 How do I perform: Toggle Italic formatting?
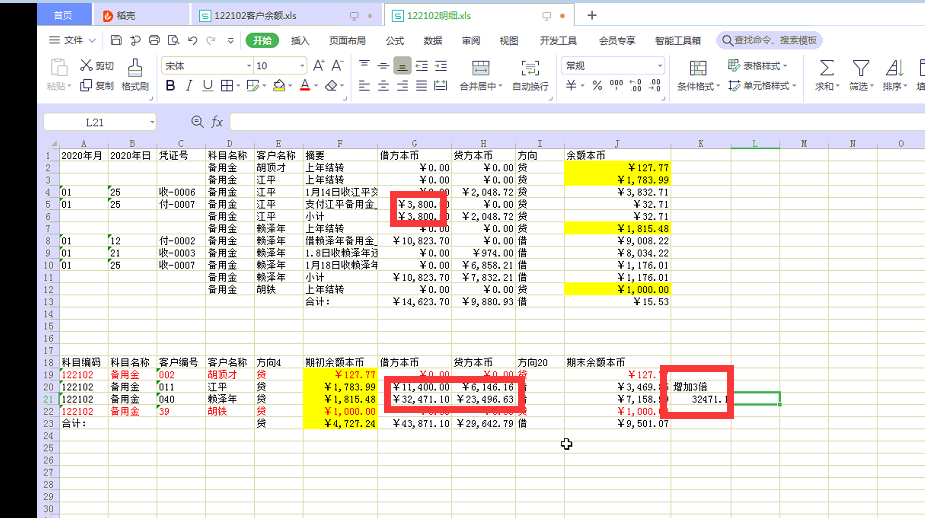click(189, 86)
